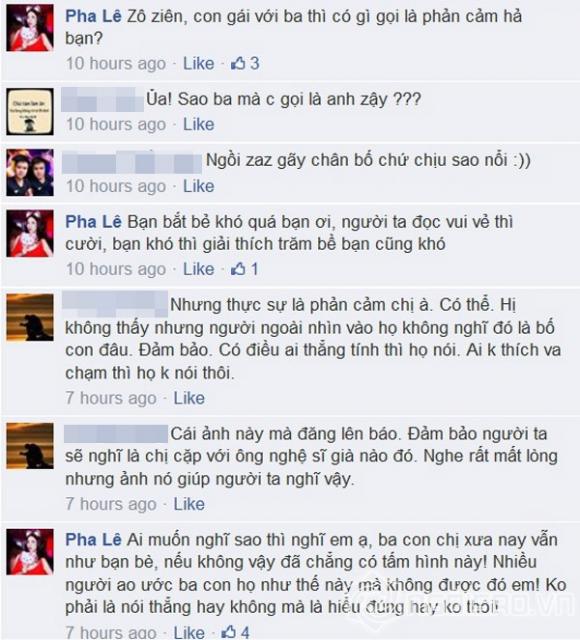Click thumbs-up icon showing 1 like
The height and width of the screenshot is (640, 580).
pos(238,269)
